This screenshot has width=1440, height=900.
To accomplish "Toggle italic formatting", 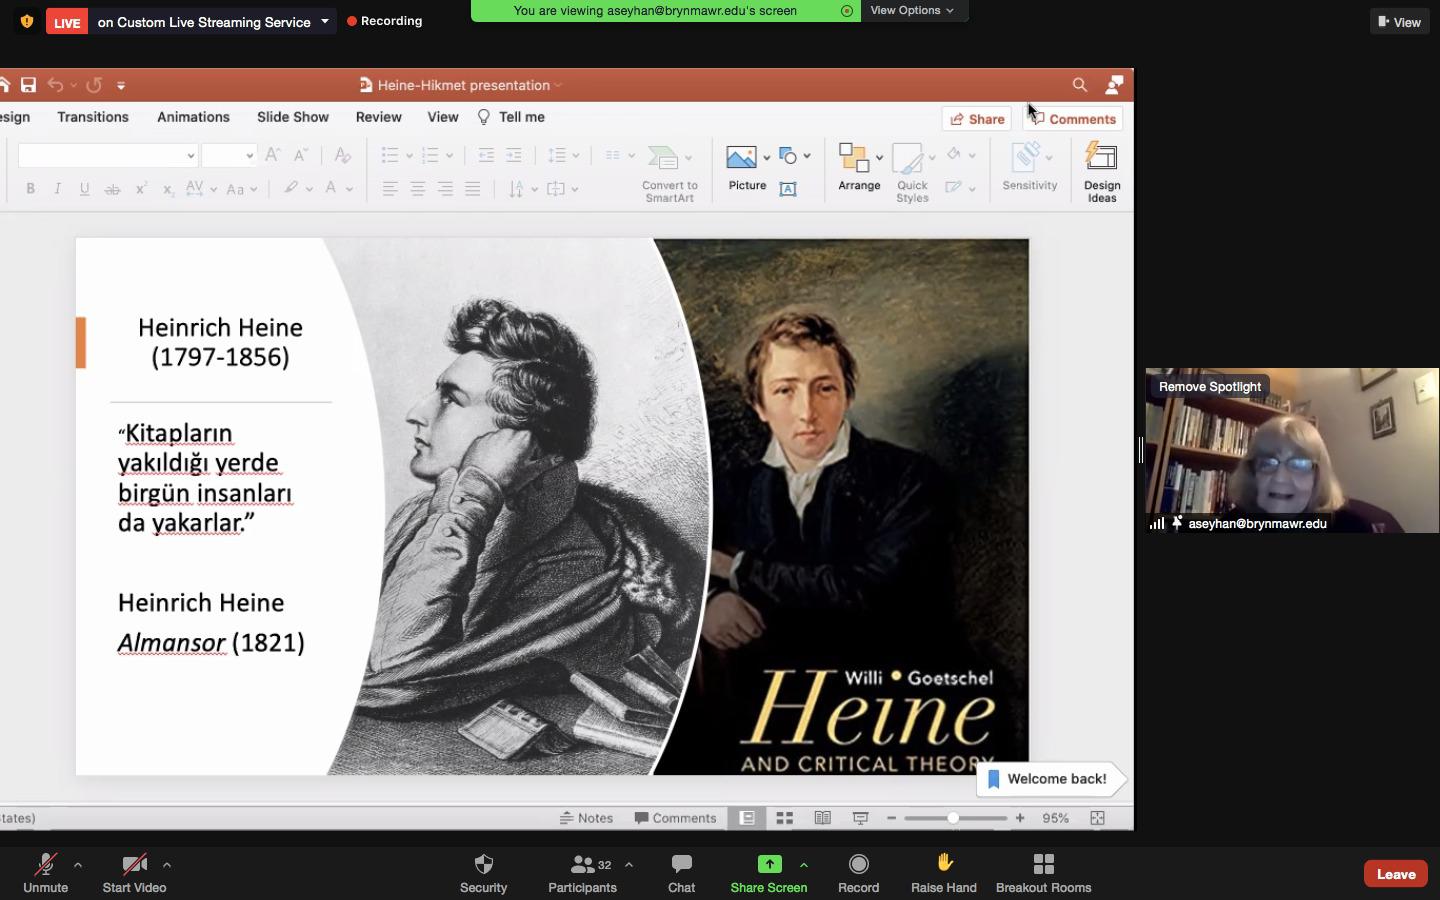I will [x=57, y=188].
